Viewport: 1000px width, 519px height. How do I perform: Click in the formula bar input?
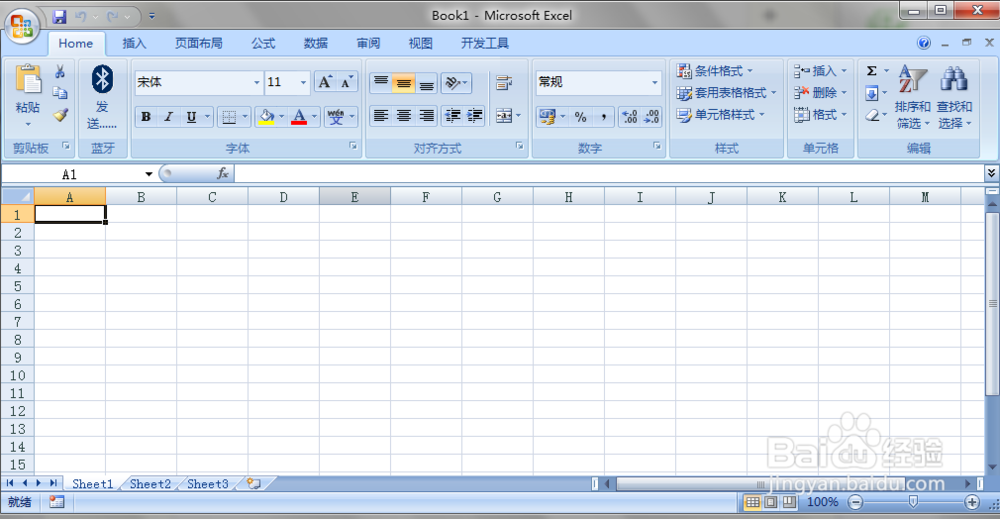609,173
